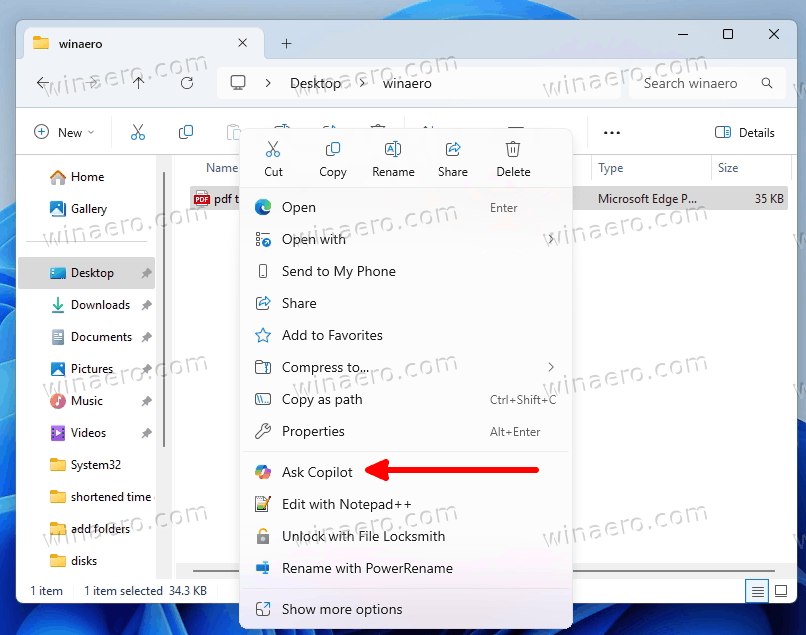This screenshot has height=635, width=806.
Task: Select Add to Favorites
Action: (406, 335)
